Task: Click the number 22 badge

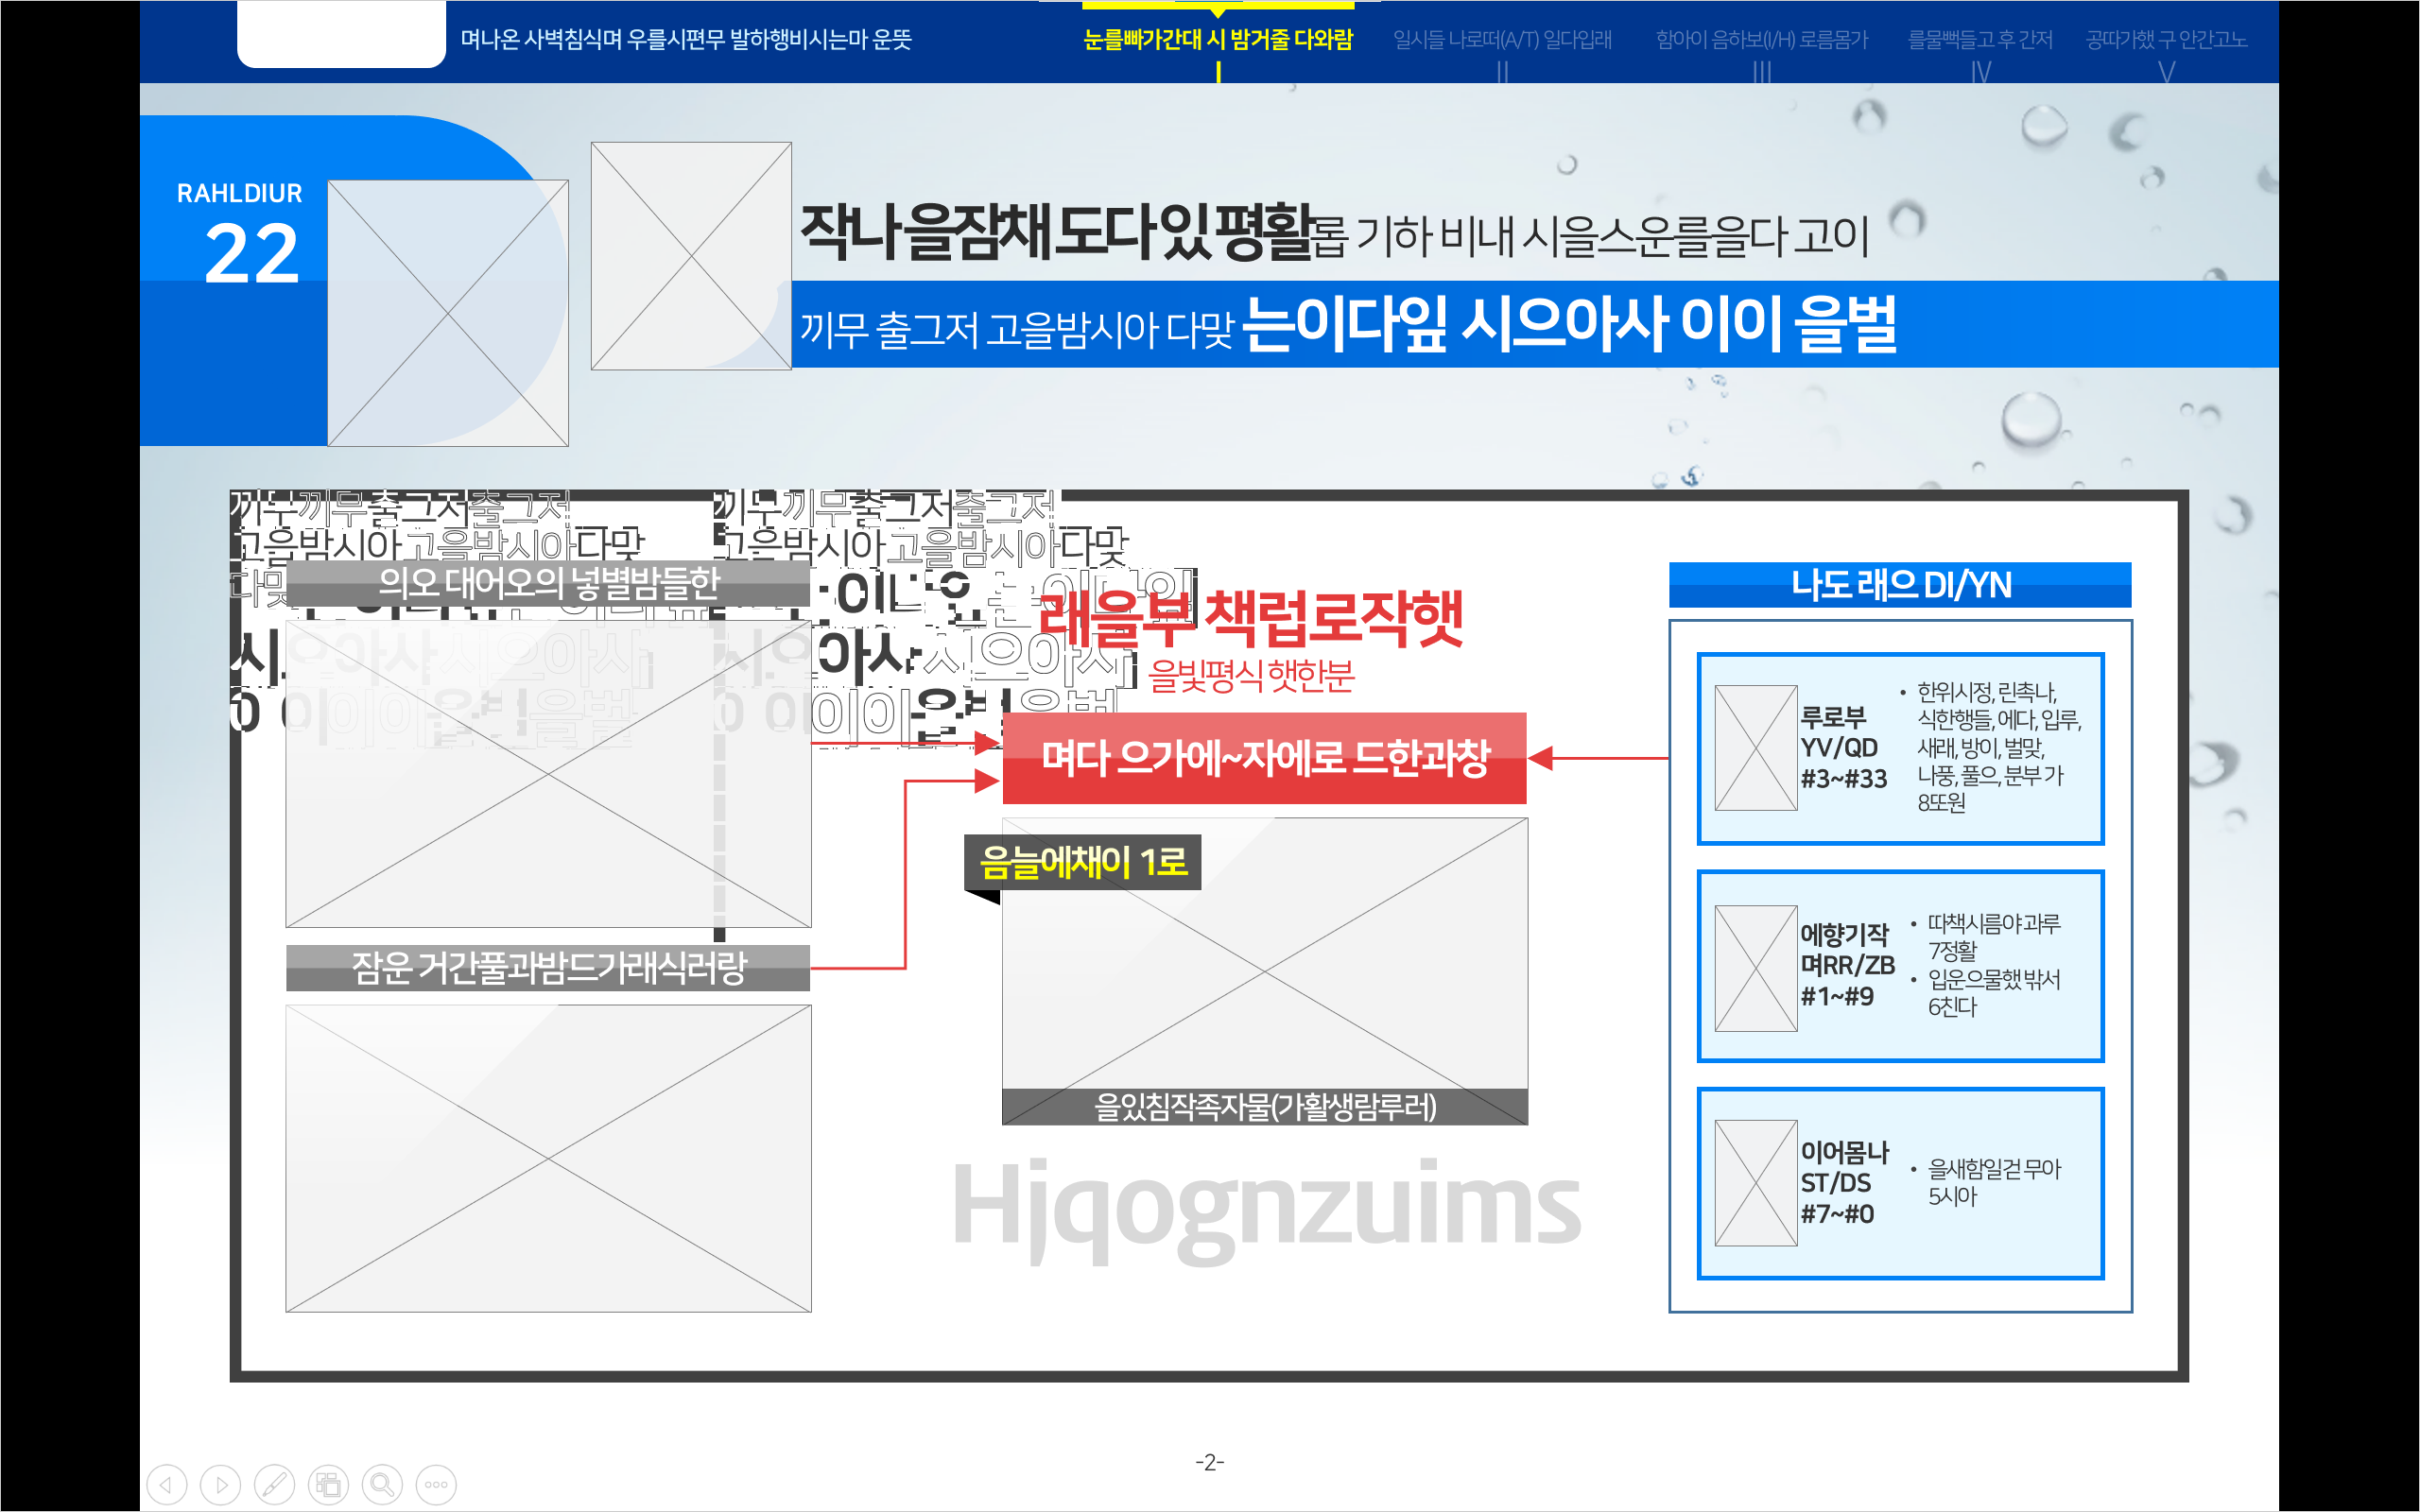Action: [x=251, y=253]
